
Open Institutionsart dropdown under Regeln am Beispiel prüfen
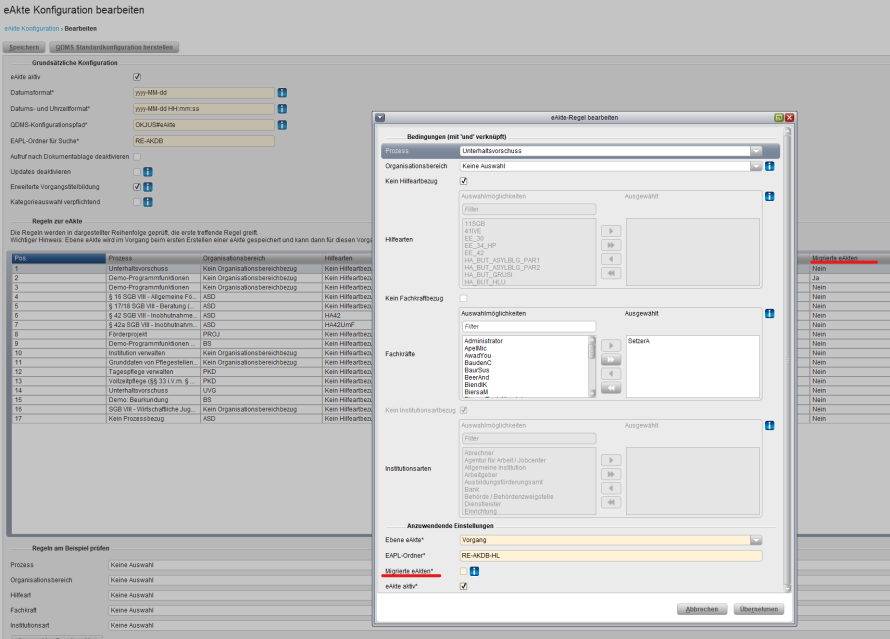(240, 625)
